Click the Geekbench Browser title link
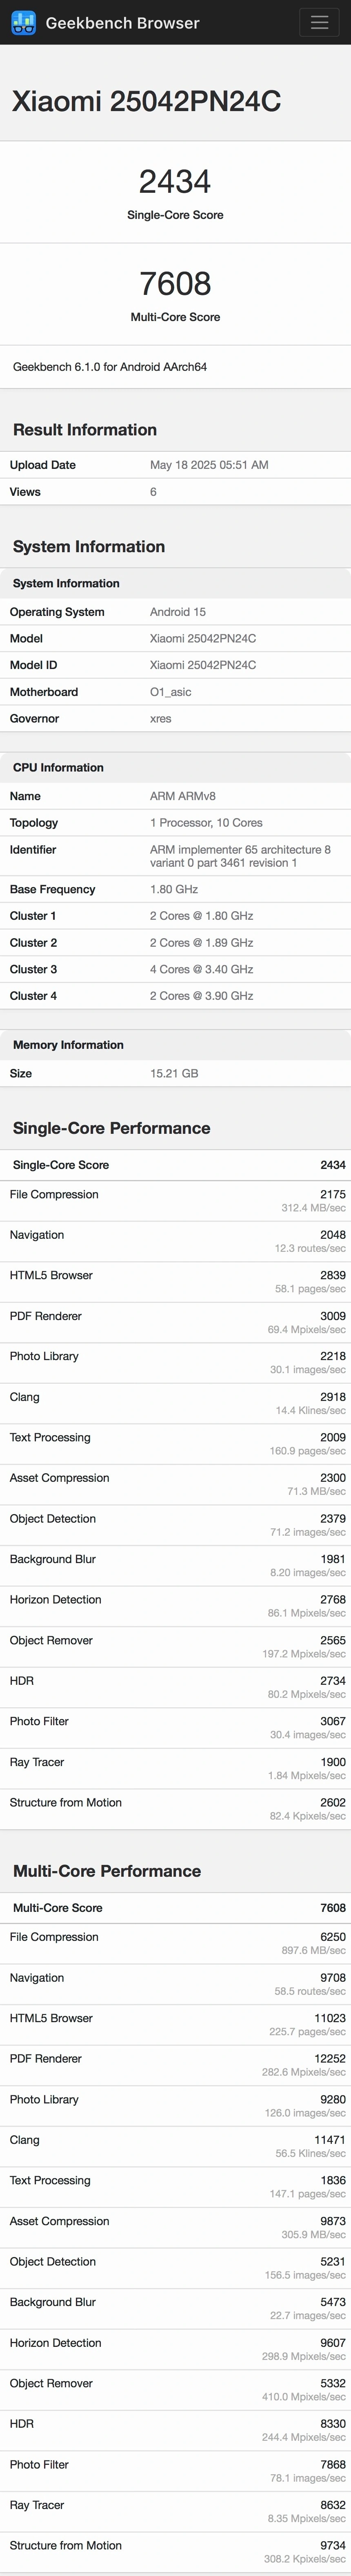Screen dimensions: 351x2576 122,22
